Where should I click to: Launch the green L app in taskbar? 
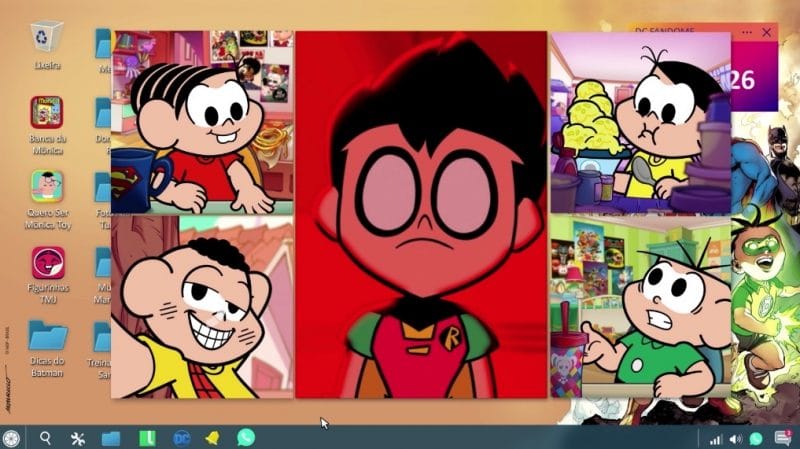click(146, 438)
